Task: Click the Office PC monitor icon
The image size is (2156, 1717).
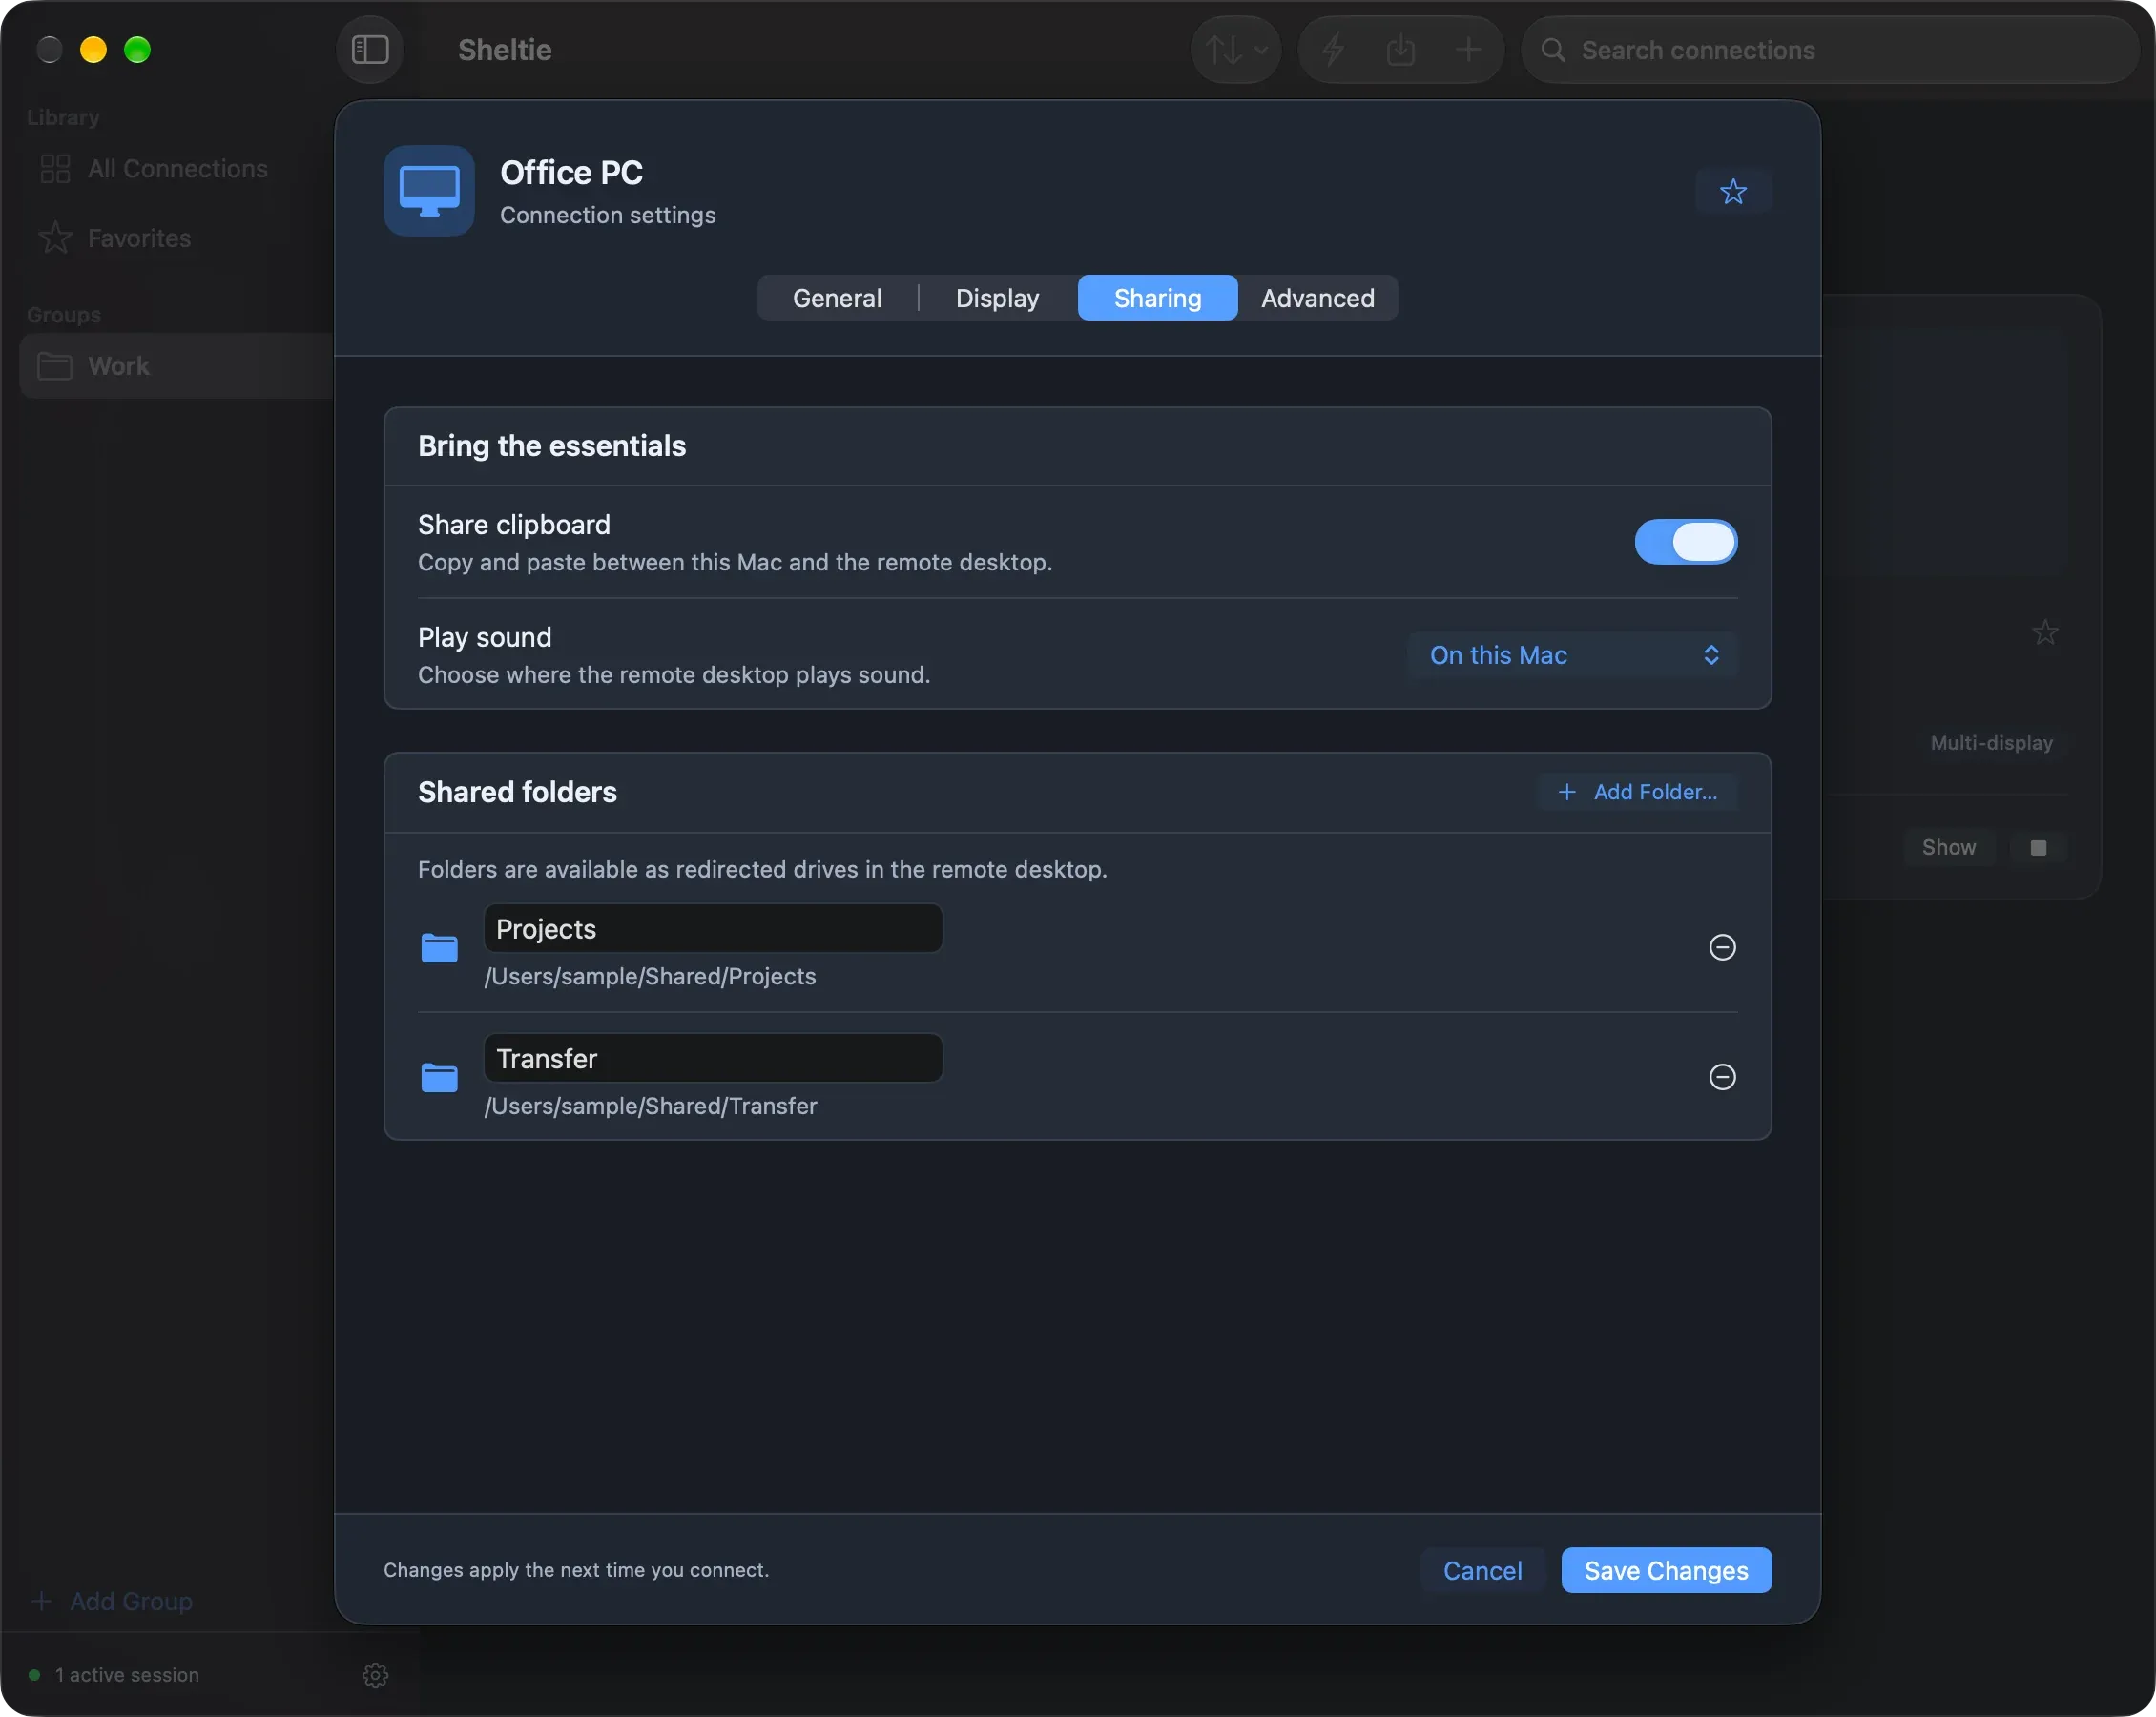Action: [429, 191]
